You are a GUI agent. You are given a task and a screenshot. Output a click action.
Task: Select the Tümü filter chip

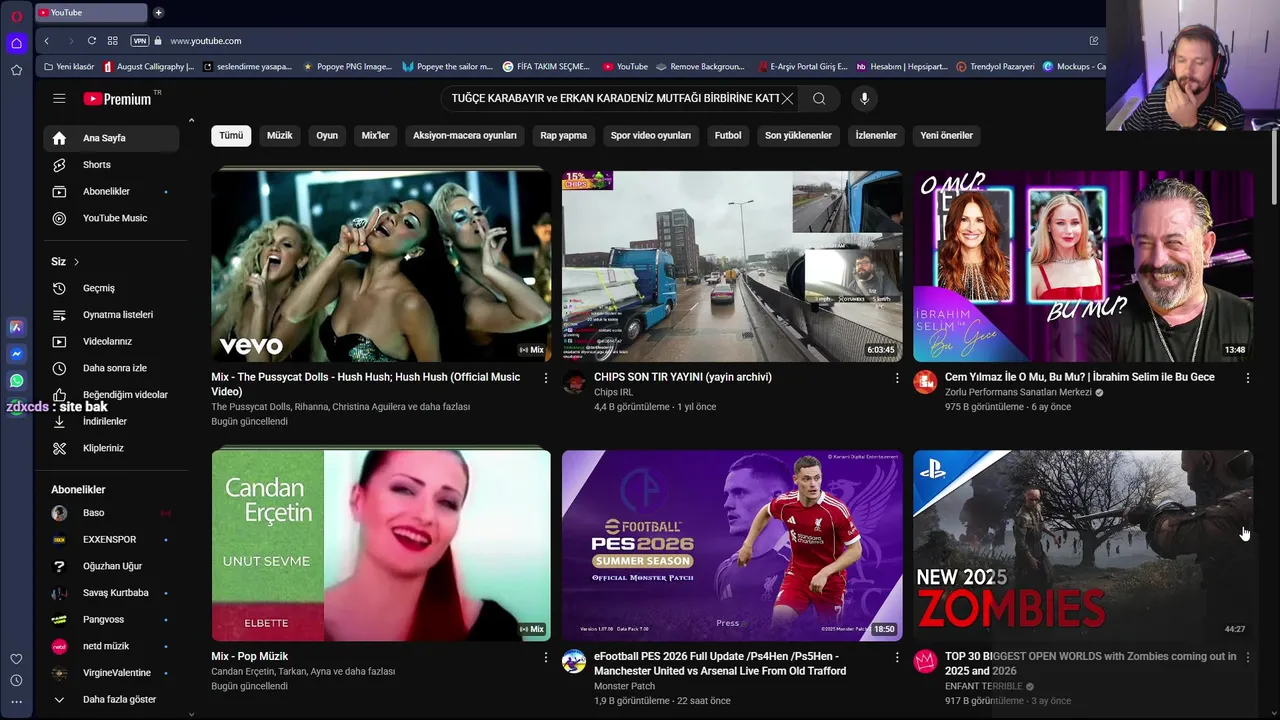pyautogui.click(x=231, y=135)
